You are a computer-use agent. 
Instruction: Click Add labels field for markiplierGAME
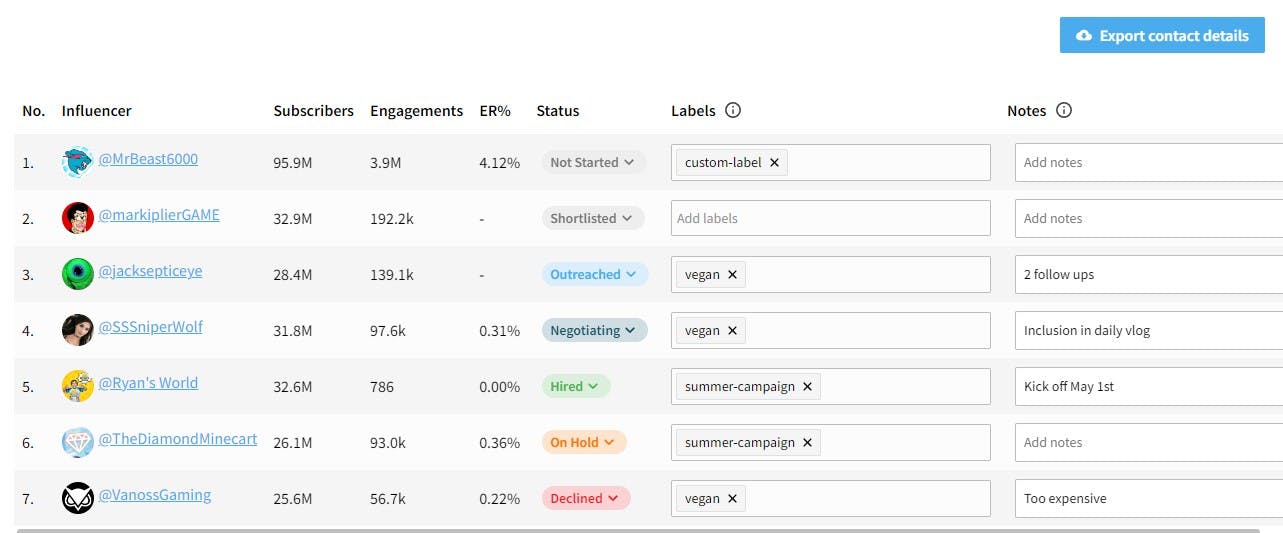[x=830, y=218]
